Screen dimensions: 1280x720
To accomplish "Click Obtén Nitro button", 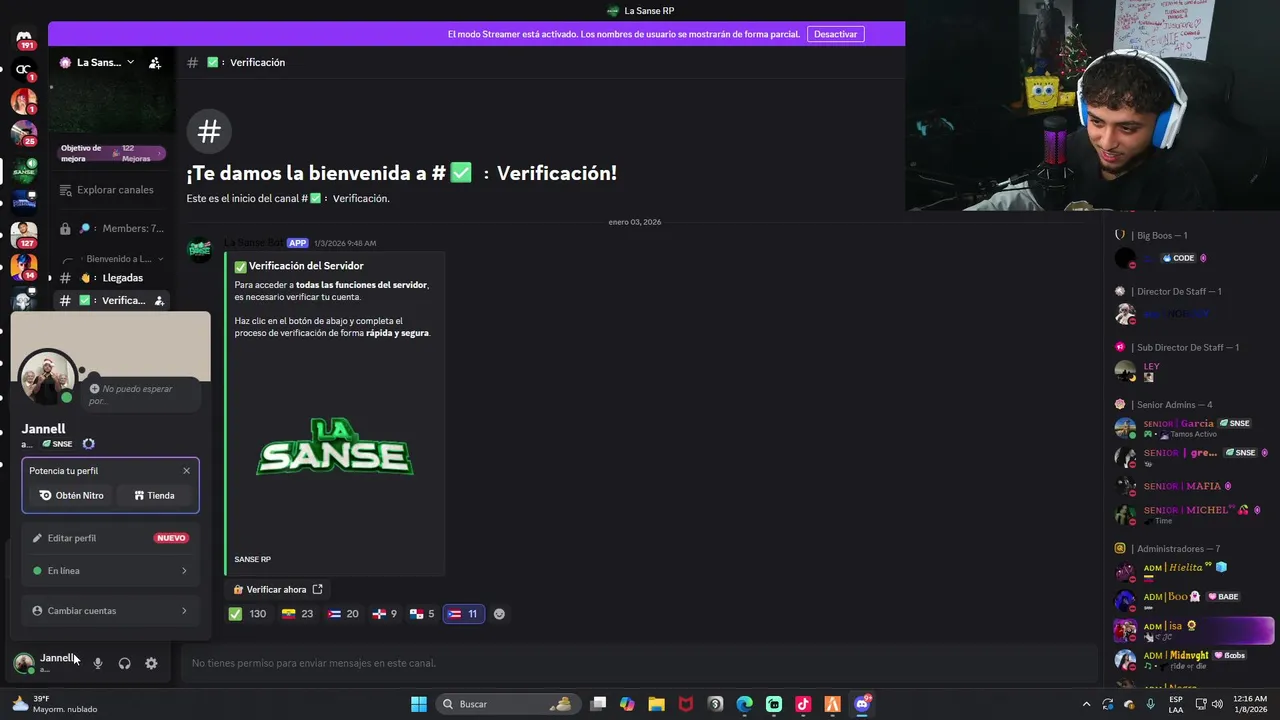I will [71, 495].
